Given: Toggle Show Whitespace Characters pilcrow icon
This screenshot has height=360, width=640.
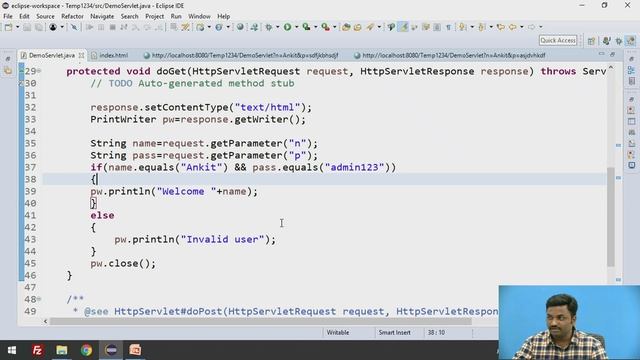Looking at the screenshot, I should point(448,27).
